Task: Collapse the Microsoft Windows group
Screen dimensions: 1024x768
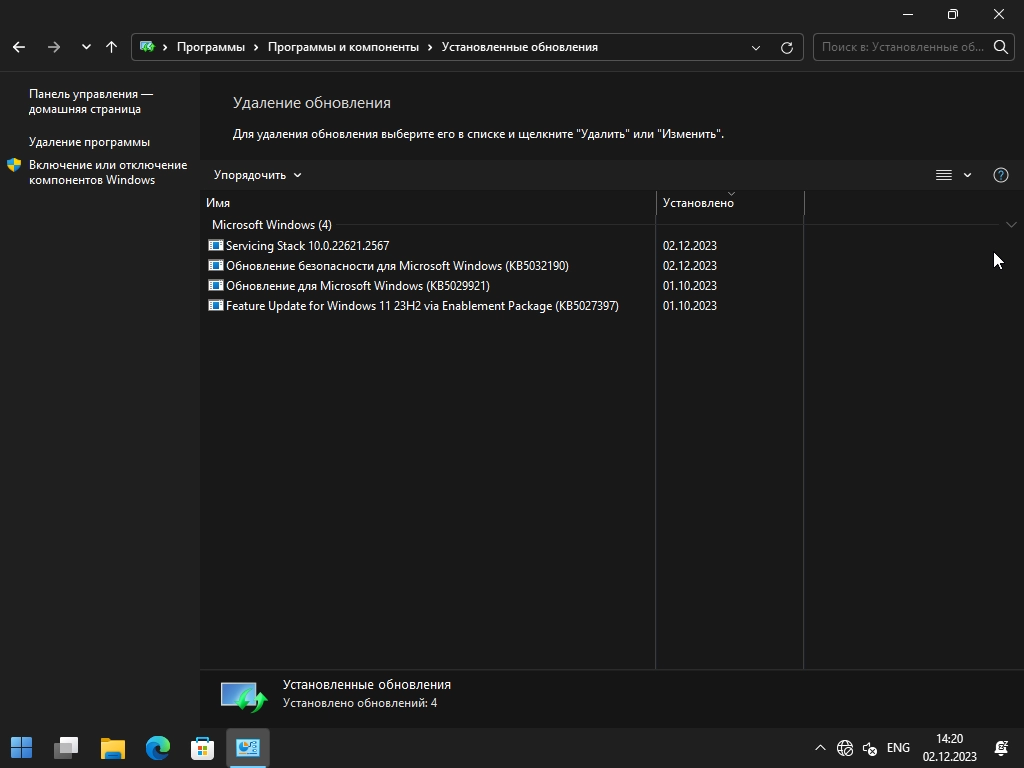Action: click(1010, 225)
